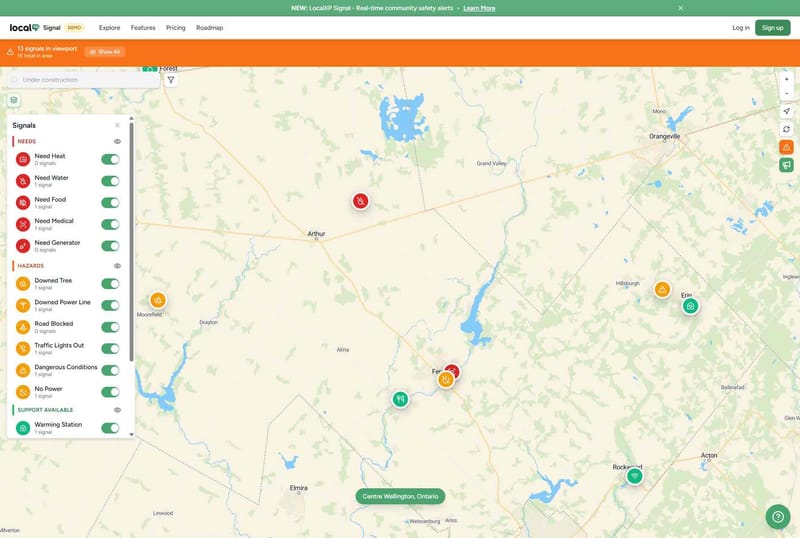Image resolution: width=800 pixels, height=538 pixels.
Task: Zoom in the map with plus
Action: tap(786, 79)
